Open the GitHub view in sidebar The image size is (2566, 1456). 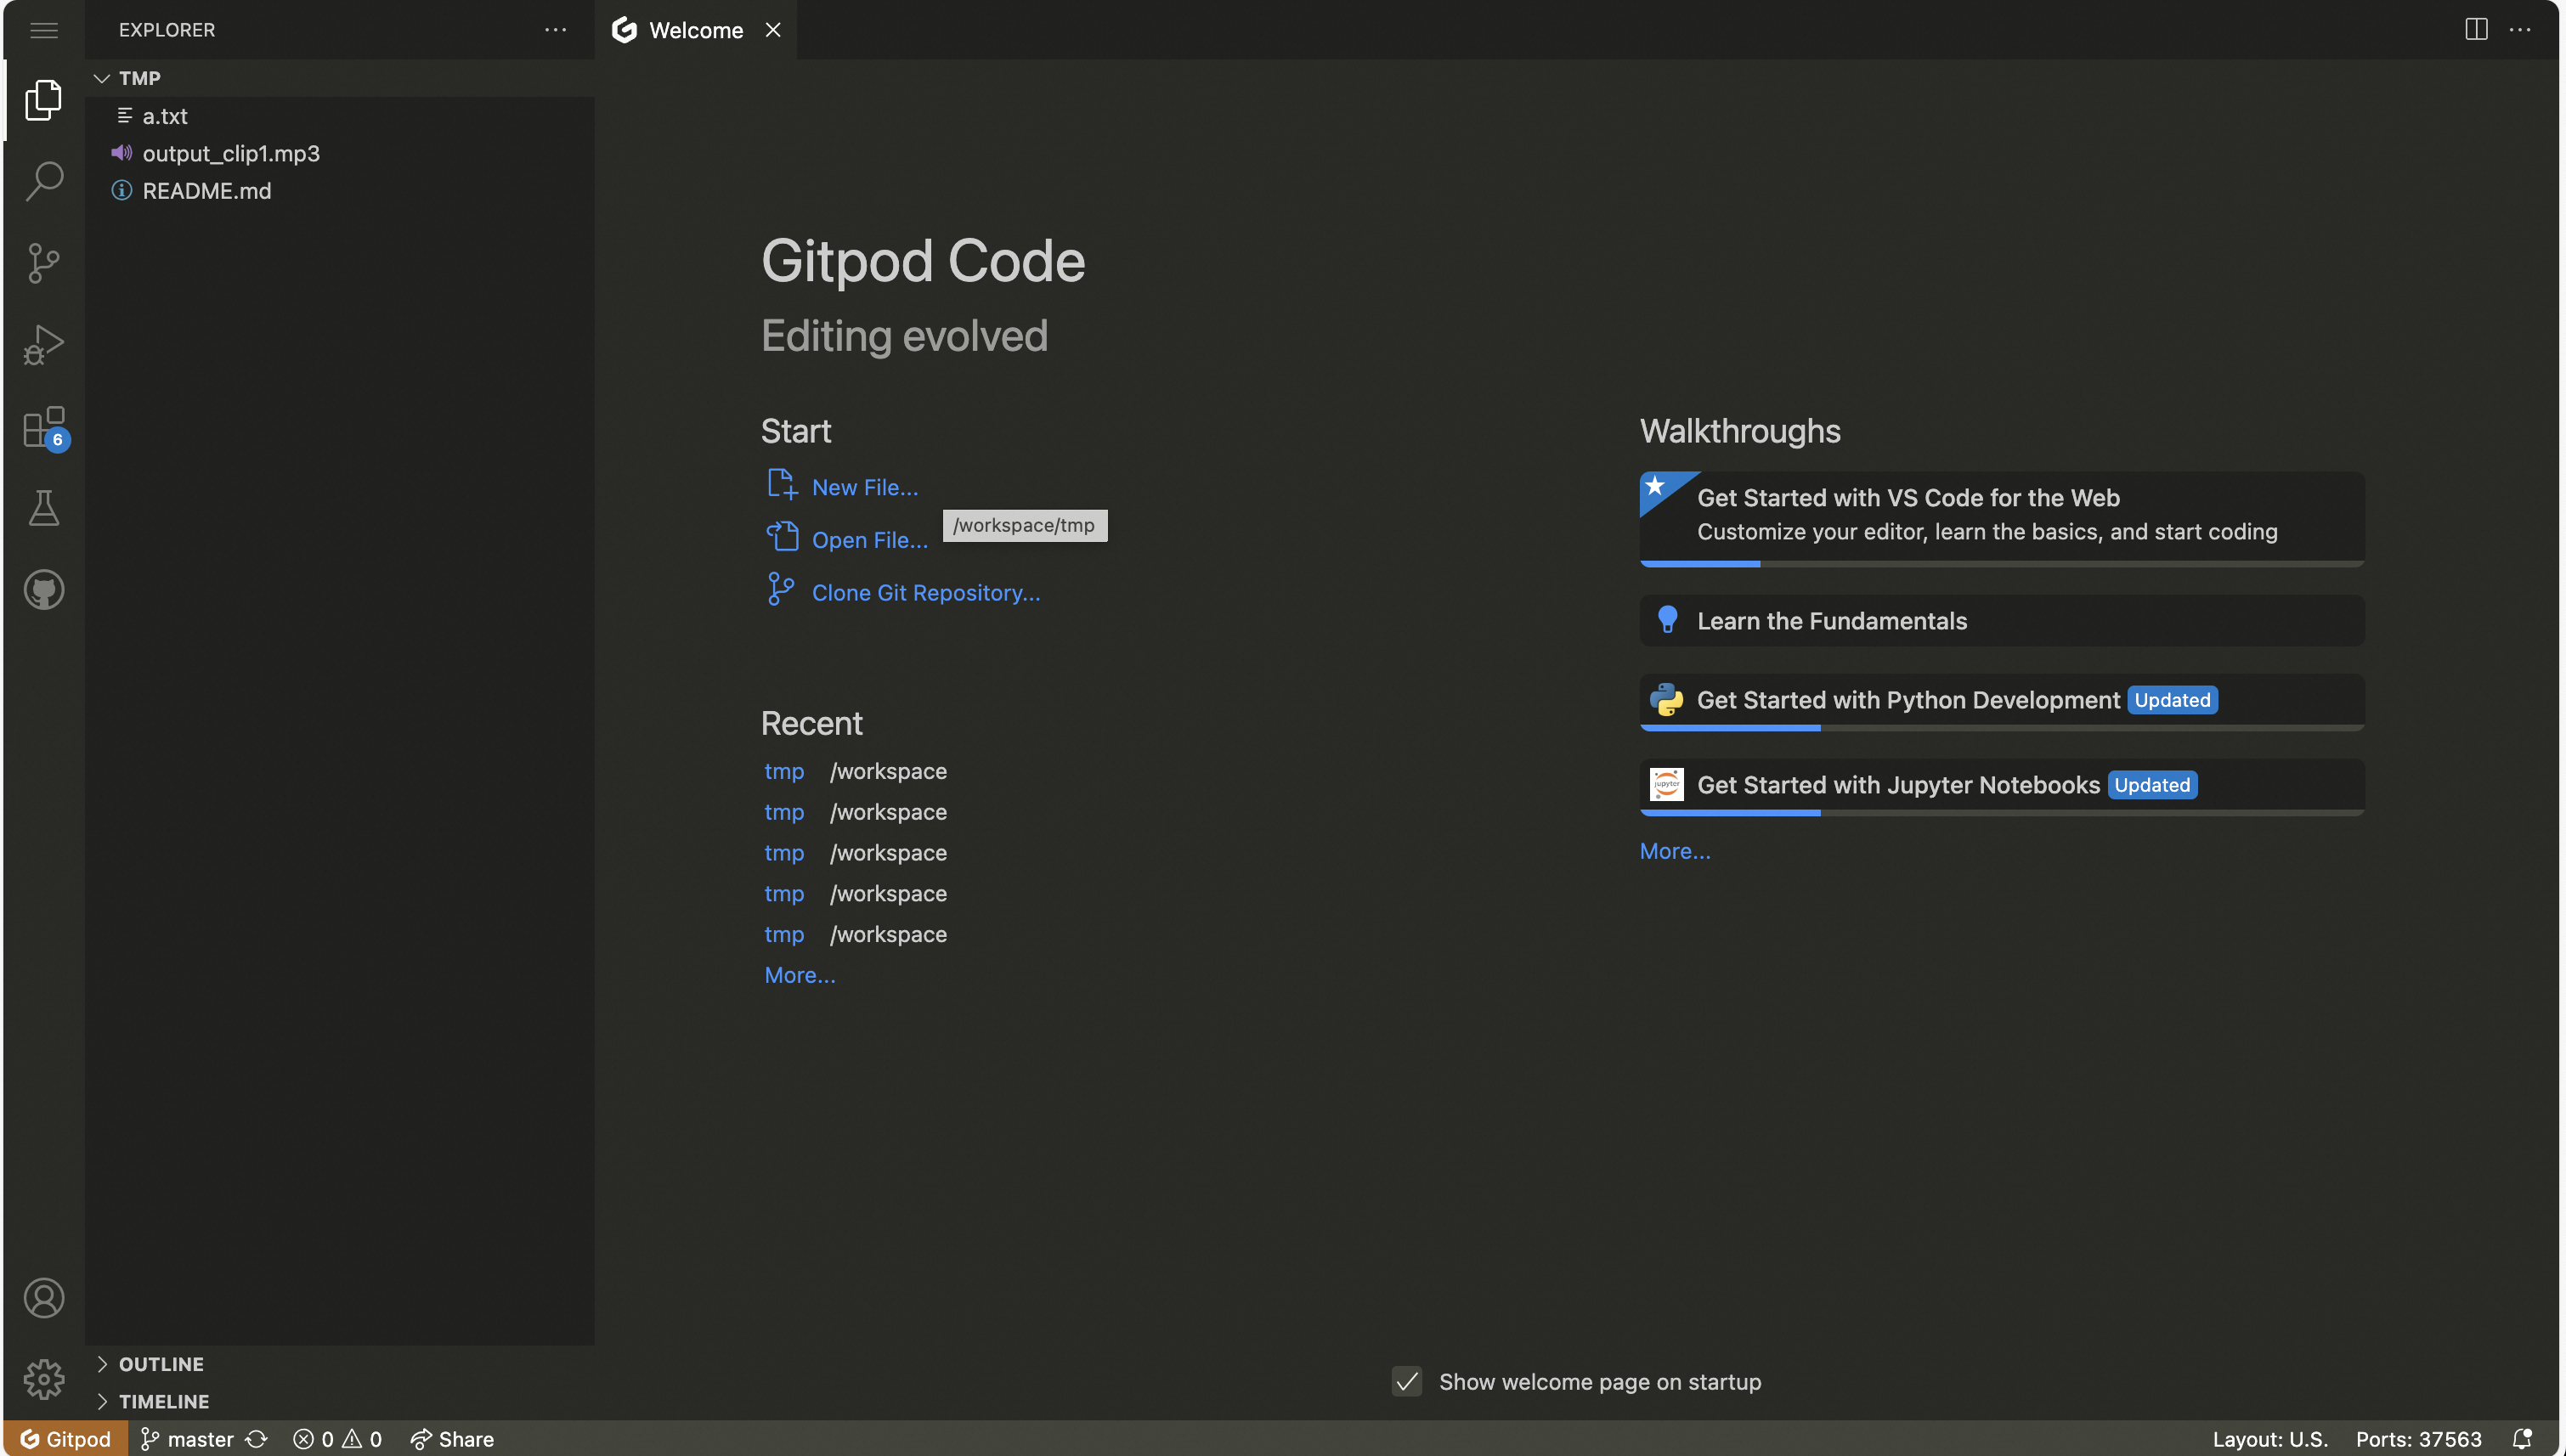(x=43, y=589)
